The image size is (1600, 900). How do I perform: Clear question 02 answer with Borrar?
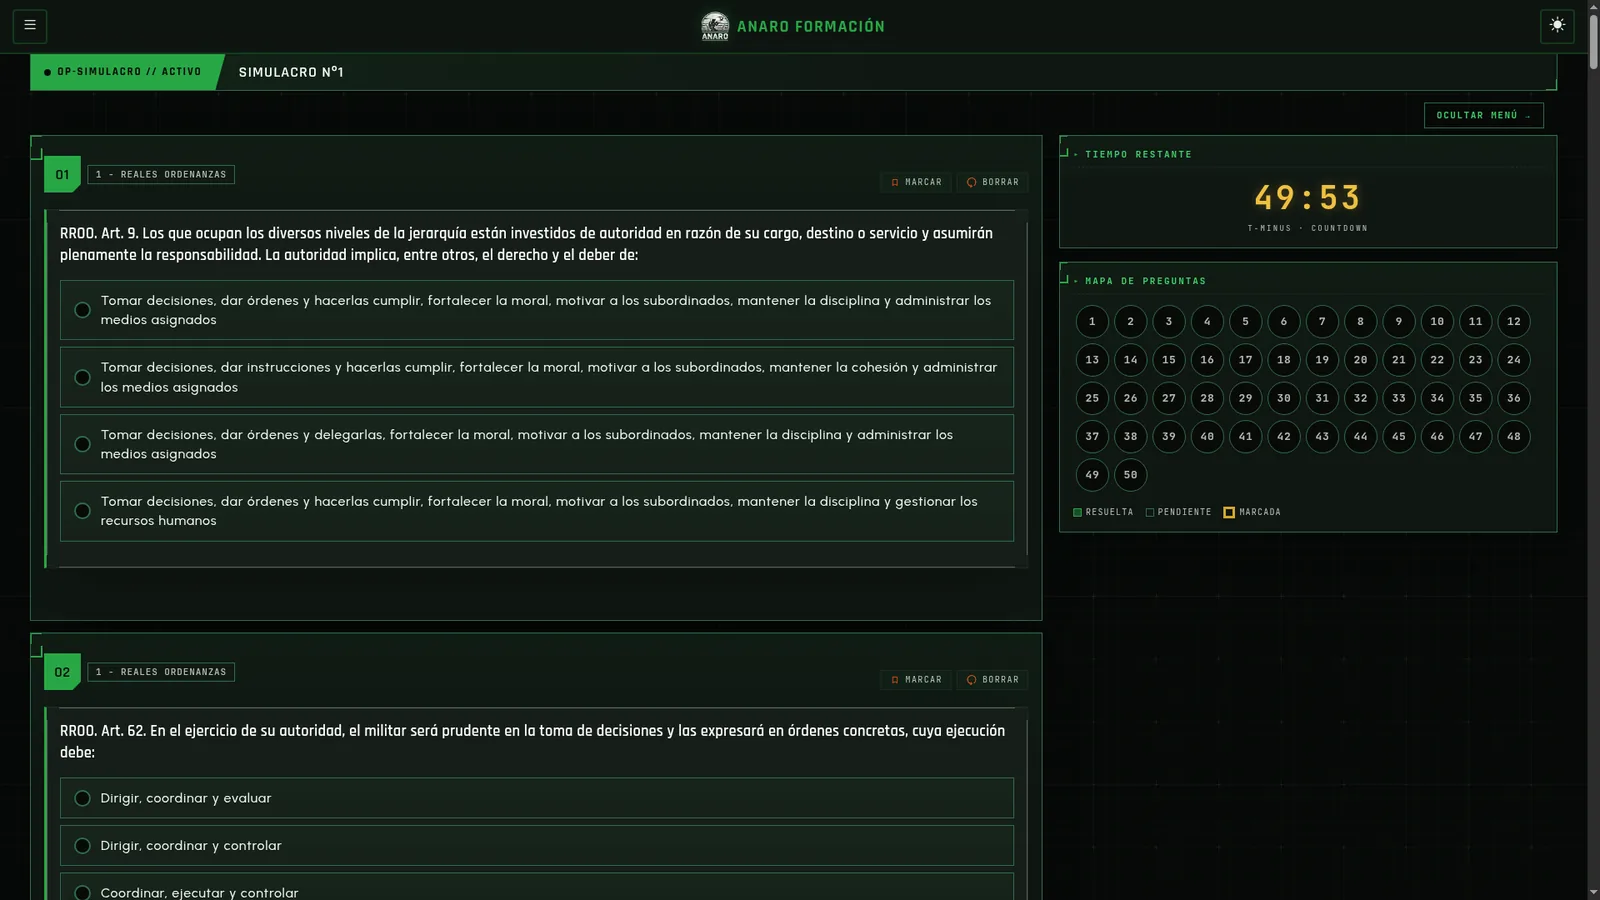coord(993,680)
